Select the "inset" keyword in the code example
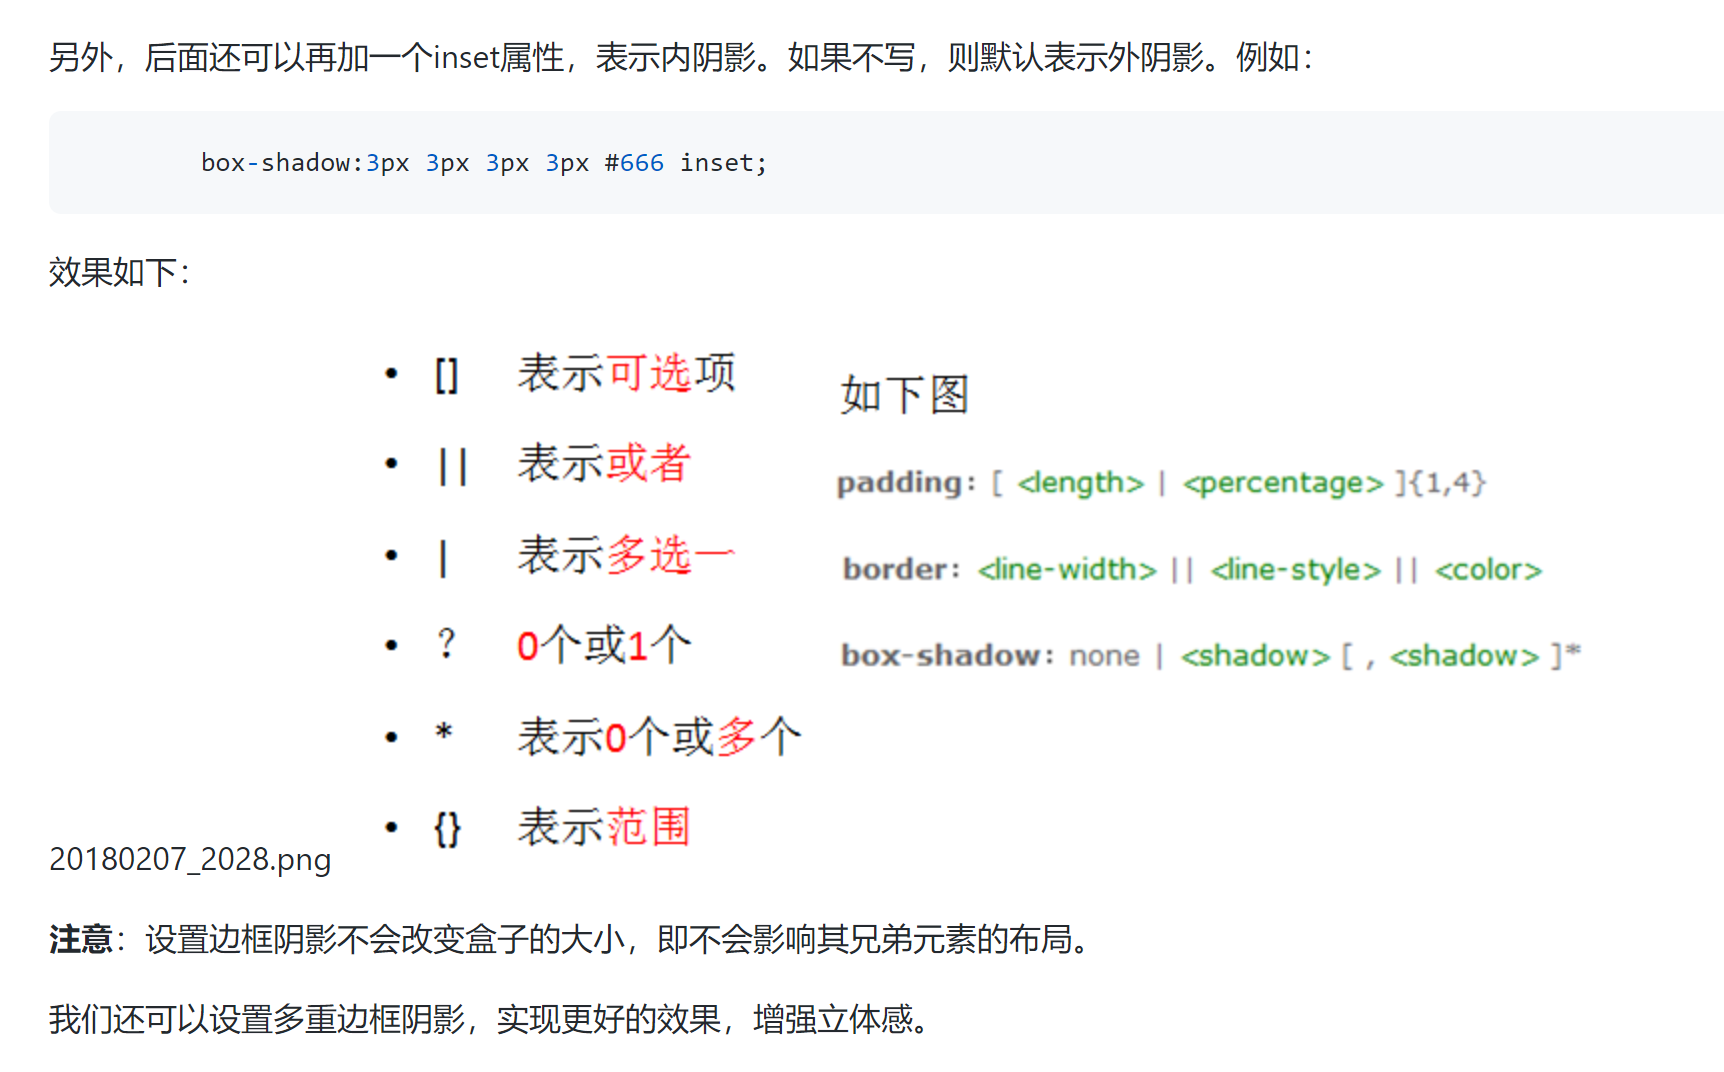Image resolution: width=1724 pixels, height=1072 pixels. pyautogui.click(x=716, y=162)
